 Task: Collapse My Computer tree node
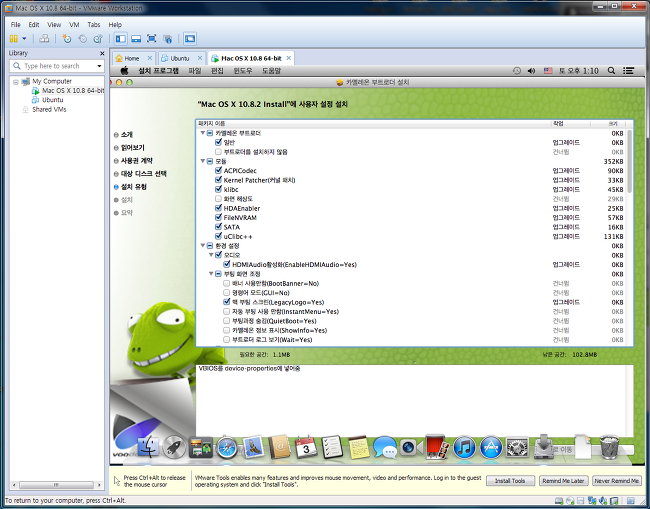(x=16, y=82)
